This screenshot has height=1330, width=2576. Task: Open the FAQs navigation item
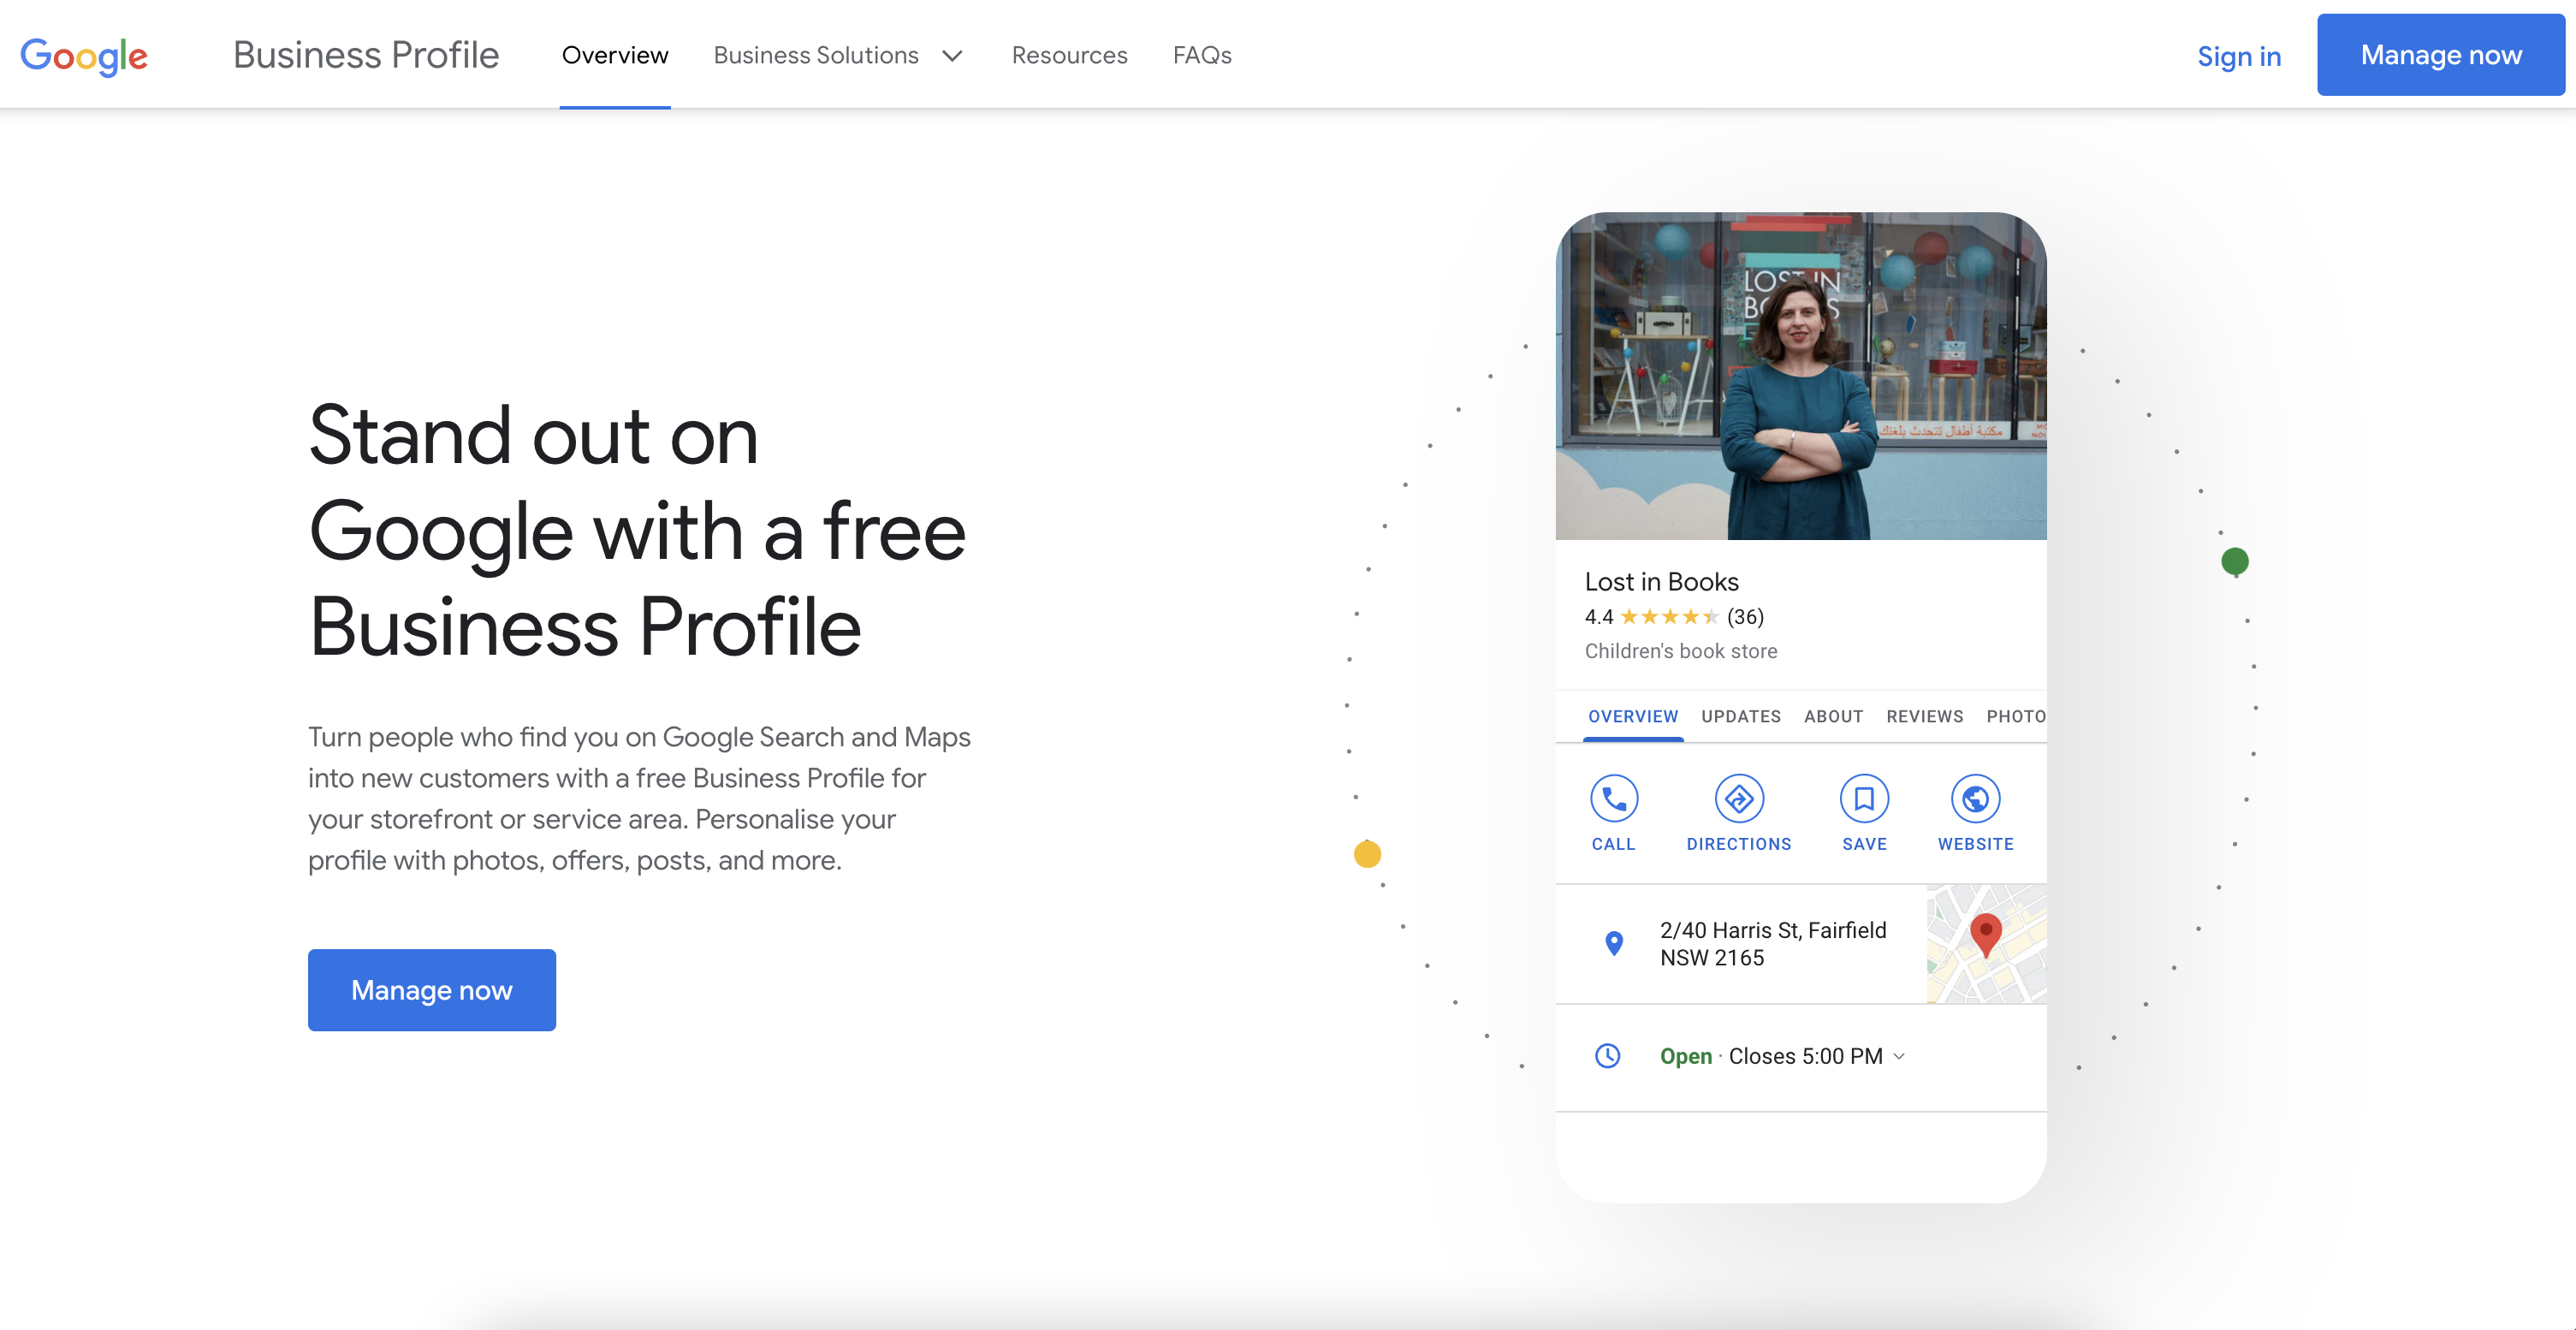(x=1202, y=55)
